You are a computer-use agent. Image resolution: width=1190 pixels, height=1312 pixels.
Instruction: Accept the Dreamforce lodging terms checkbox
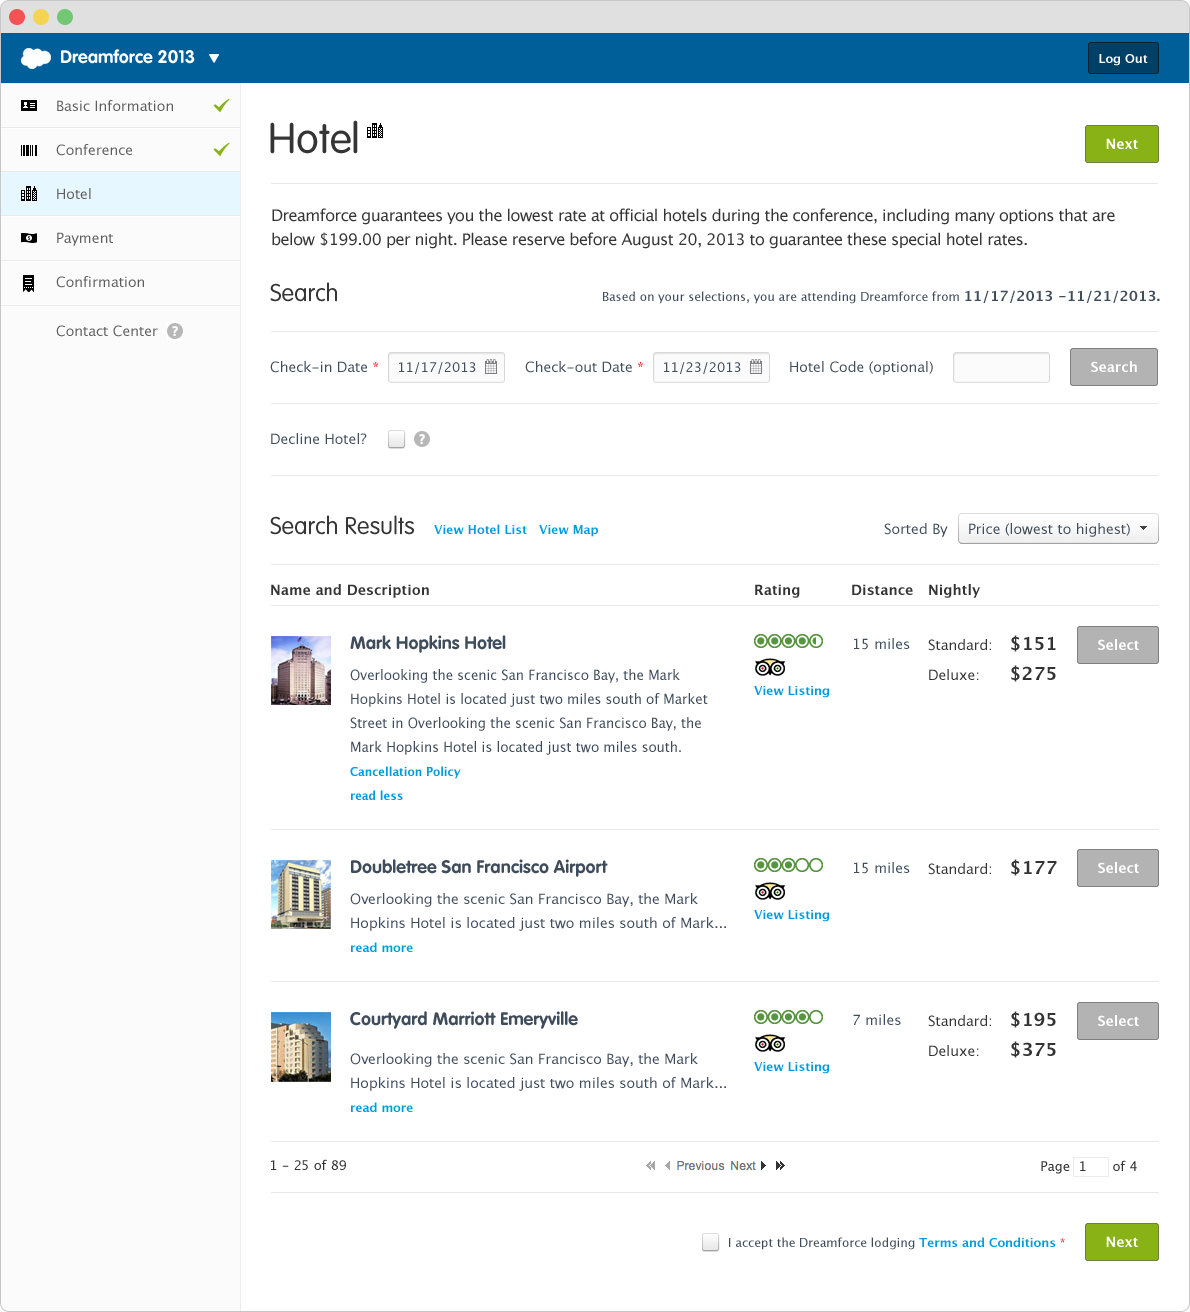711,1242
